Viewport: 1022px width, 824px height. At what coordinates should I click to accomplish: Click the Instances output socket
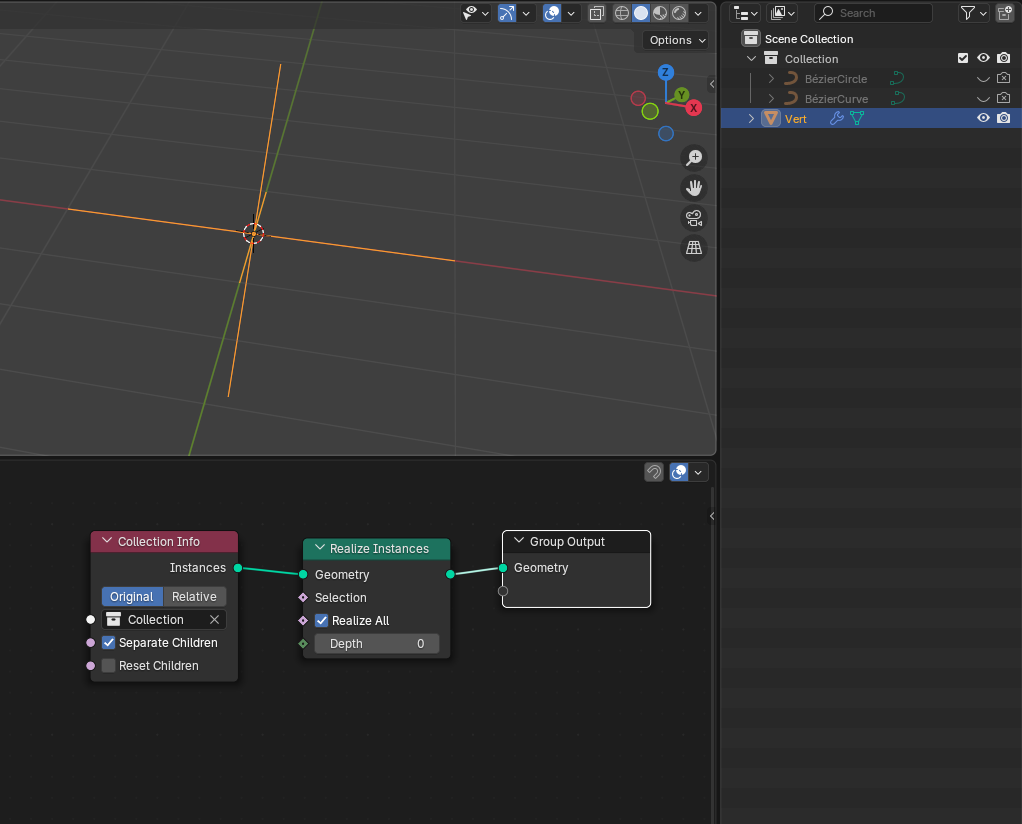tap(238, 568)
